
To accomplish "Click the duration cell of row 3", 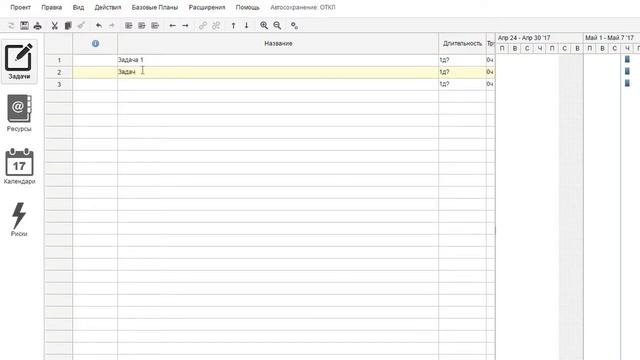I will tap(462, 84).
